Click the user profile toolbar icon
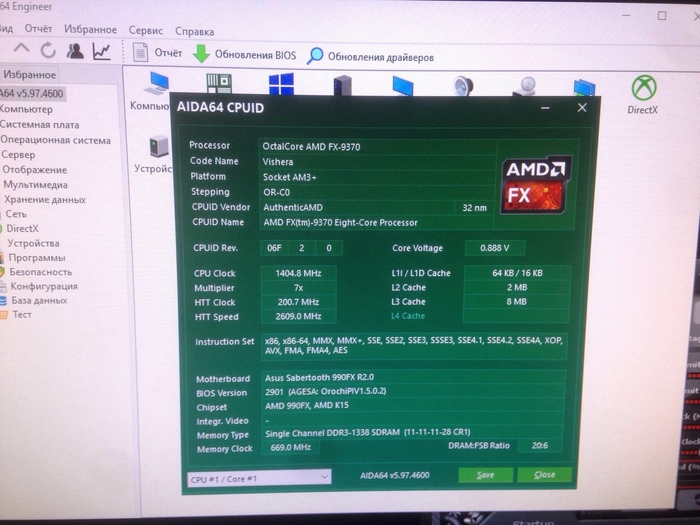 coord(75,50)
